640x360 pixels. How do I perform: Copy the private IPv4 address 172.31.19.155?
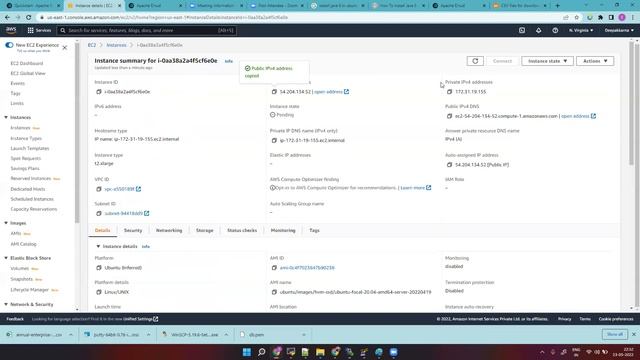(x=449, y=92)
